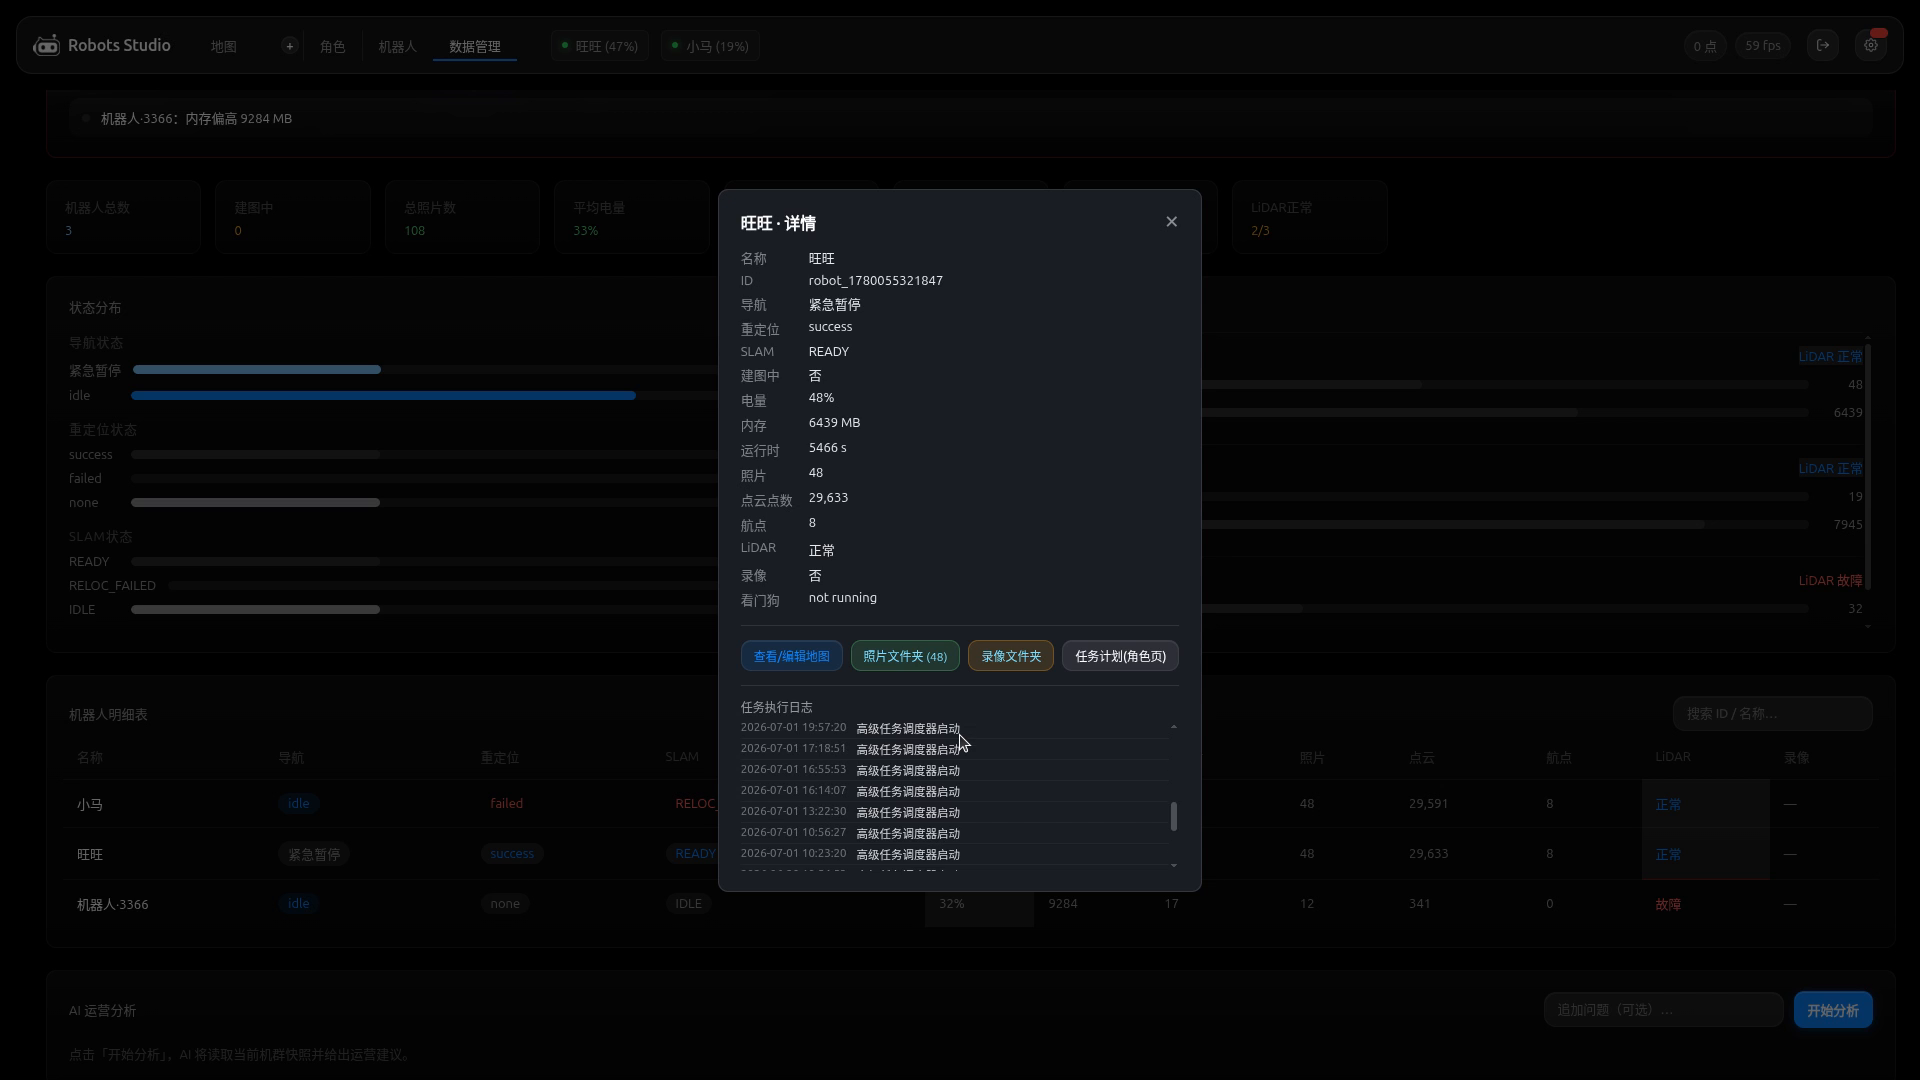Image resolution: width=1920 pixels, height=1080 pixels.
Task: Click the 59 fps indicator chip
Action: pos(1762,46)
